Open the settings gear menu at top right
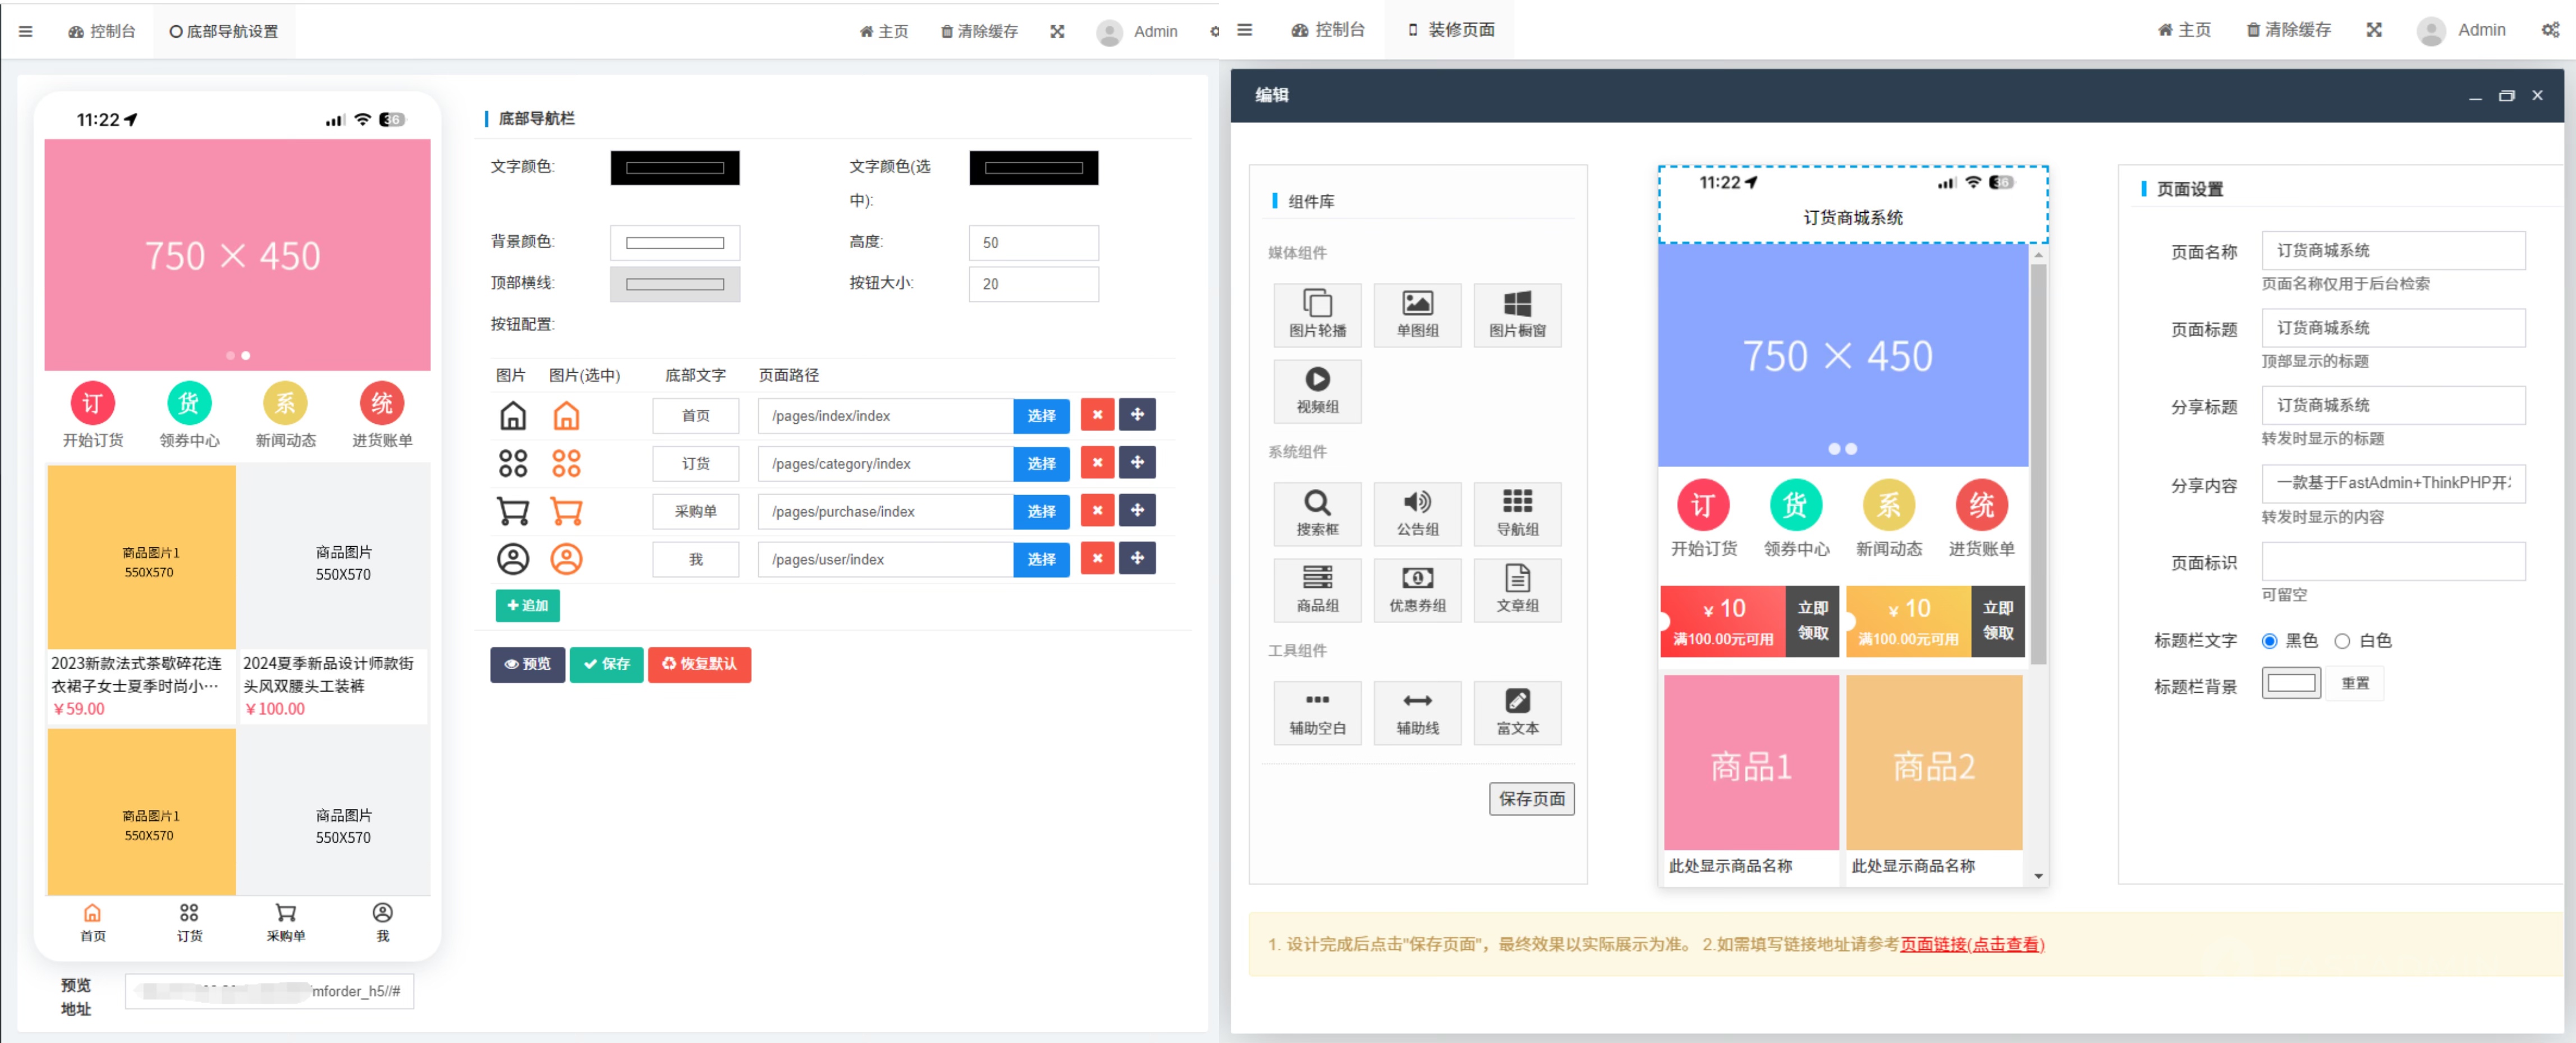 (2551, 30)
